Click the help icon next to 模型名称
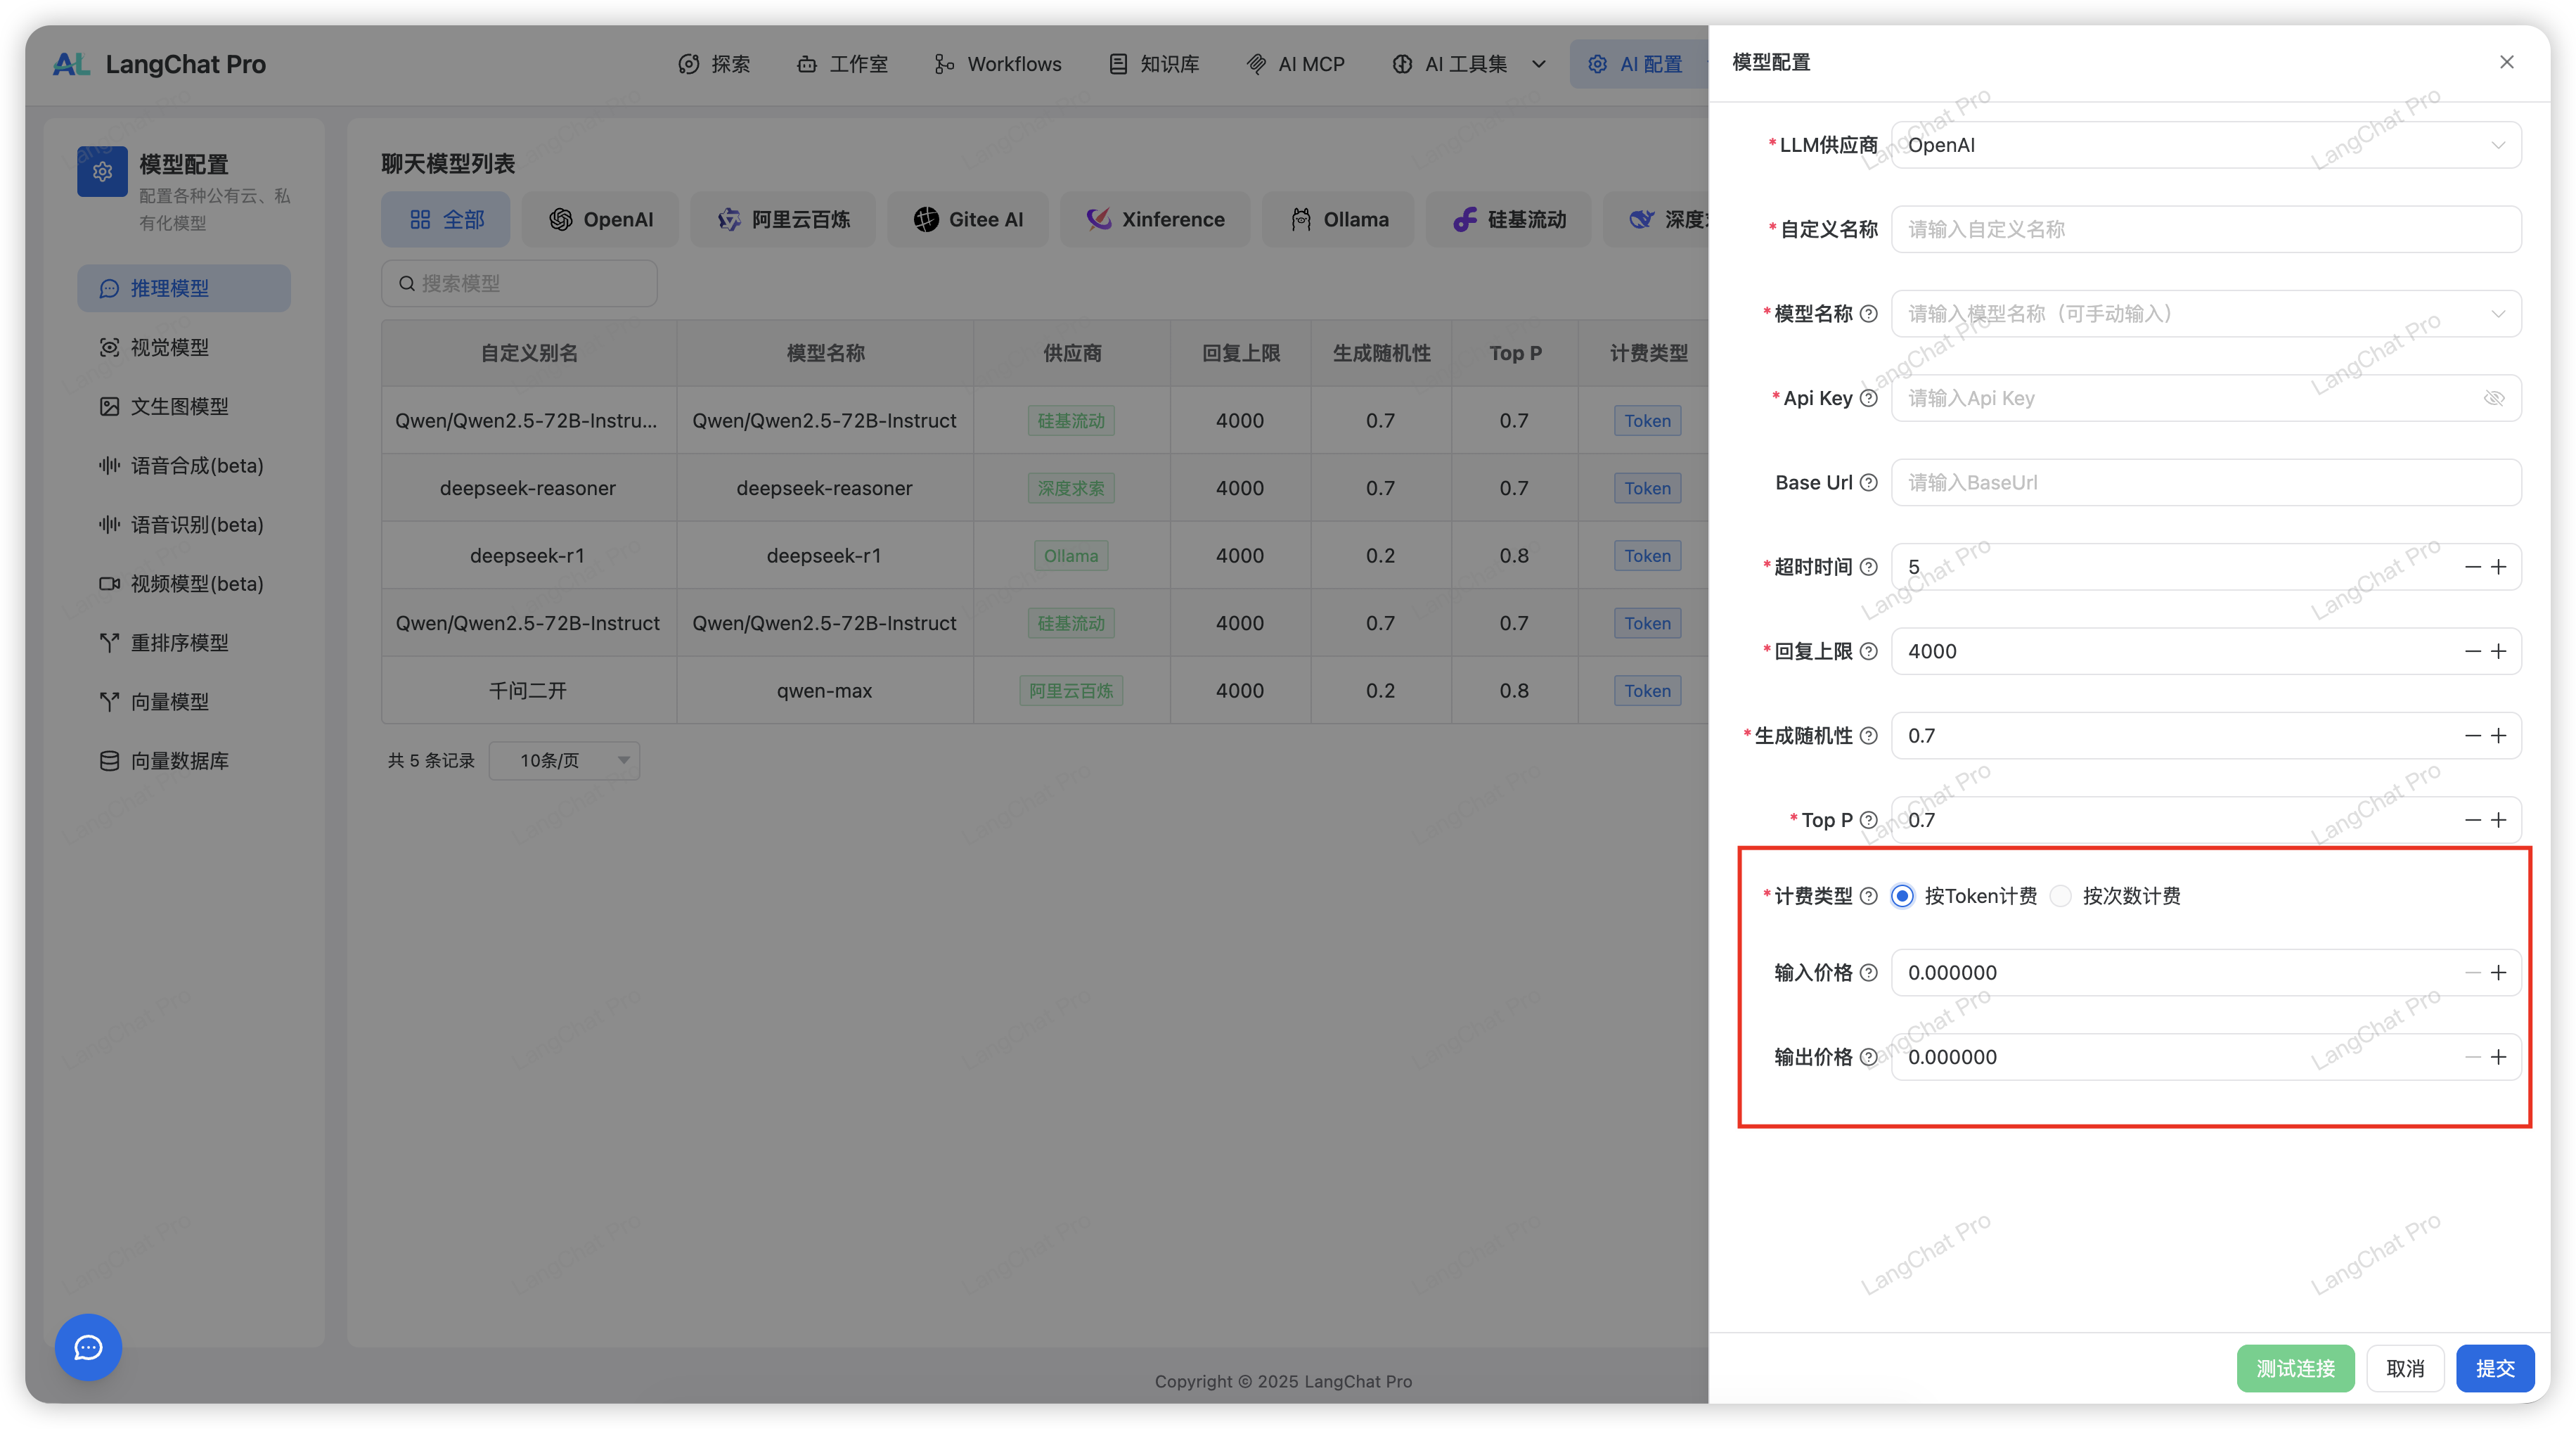The height and width of the screenshot is (1429, 2576). tap(1868, 314)
